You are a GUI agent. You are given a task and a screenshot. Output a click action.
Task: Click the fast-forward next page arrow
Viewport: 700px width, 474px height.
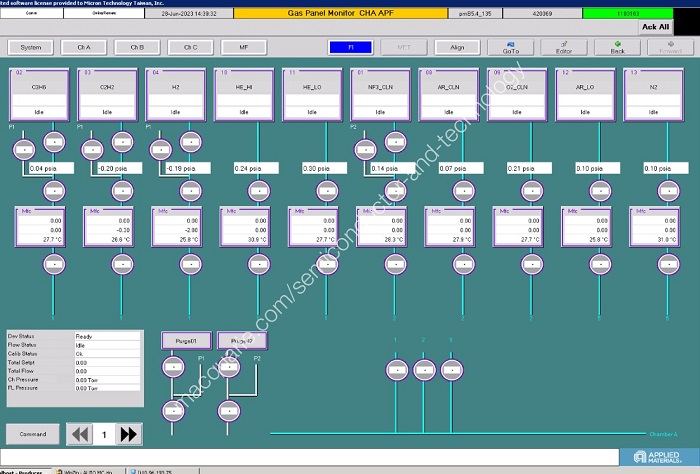[x=128, y=434]
